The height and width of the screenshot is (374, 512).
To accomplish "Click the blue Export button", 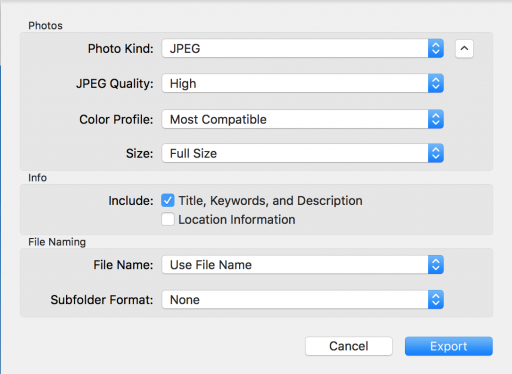I will 449,346.
